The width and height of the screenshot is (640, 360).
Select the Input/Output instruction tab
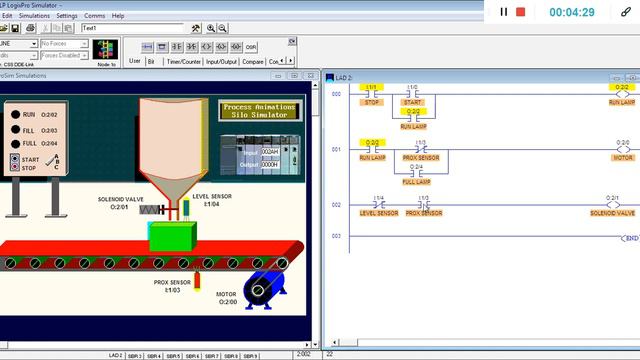point(221,62)
